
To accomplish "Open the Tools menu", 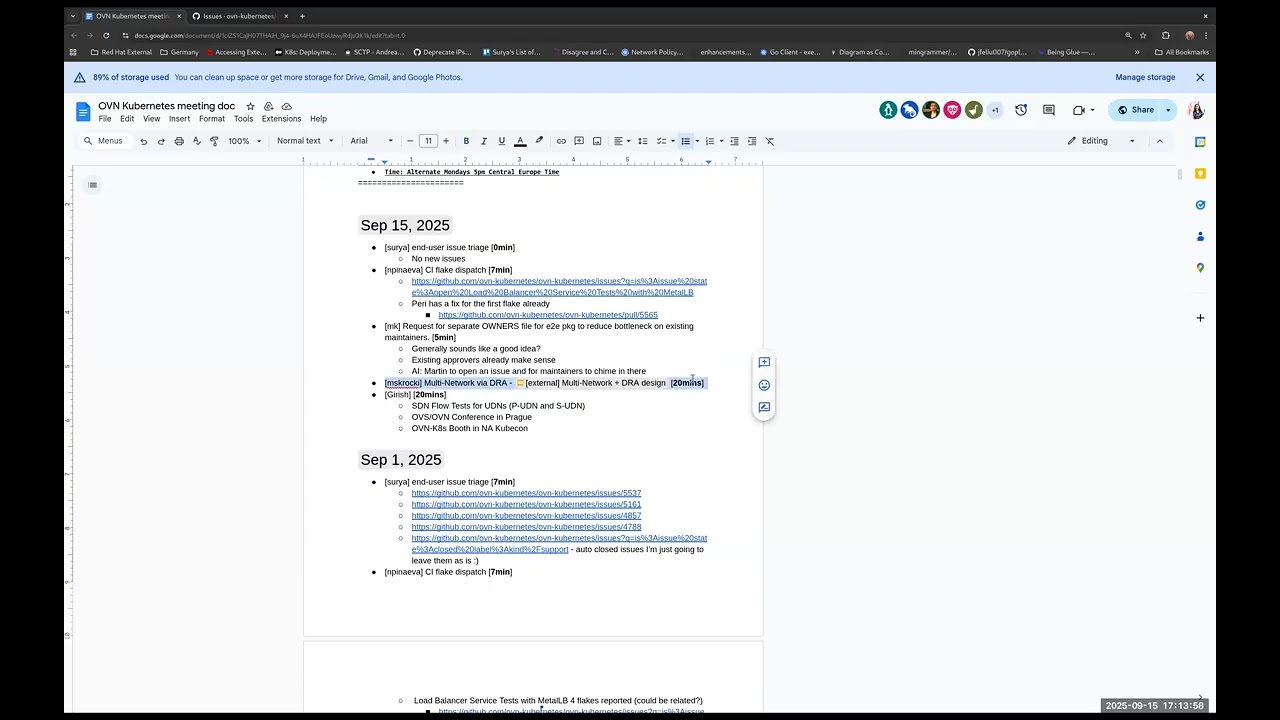I will coord(243,119).
